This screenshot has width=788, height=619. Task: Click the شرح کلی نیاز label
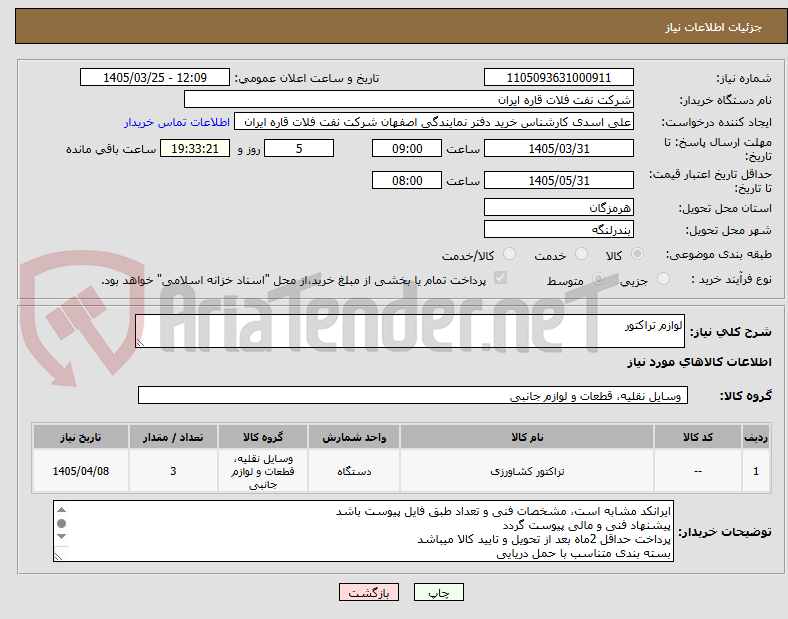730,332
